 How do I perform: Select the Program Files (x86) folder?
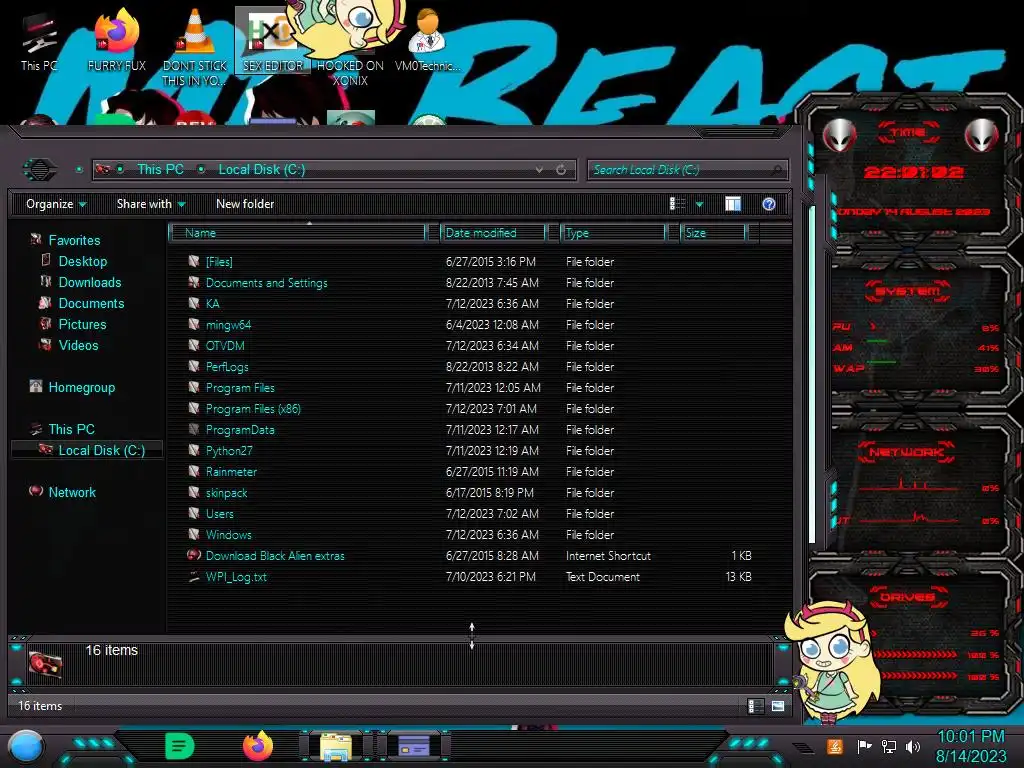(x=253, y=409)
